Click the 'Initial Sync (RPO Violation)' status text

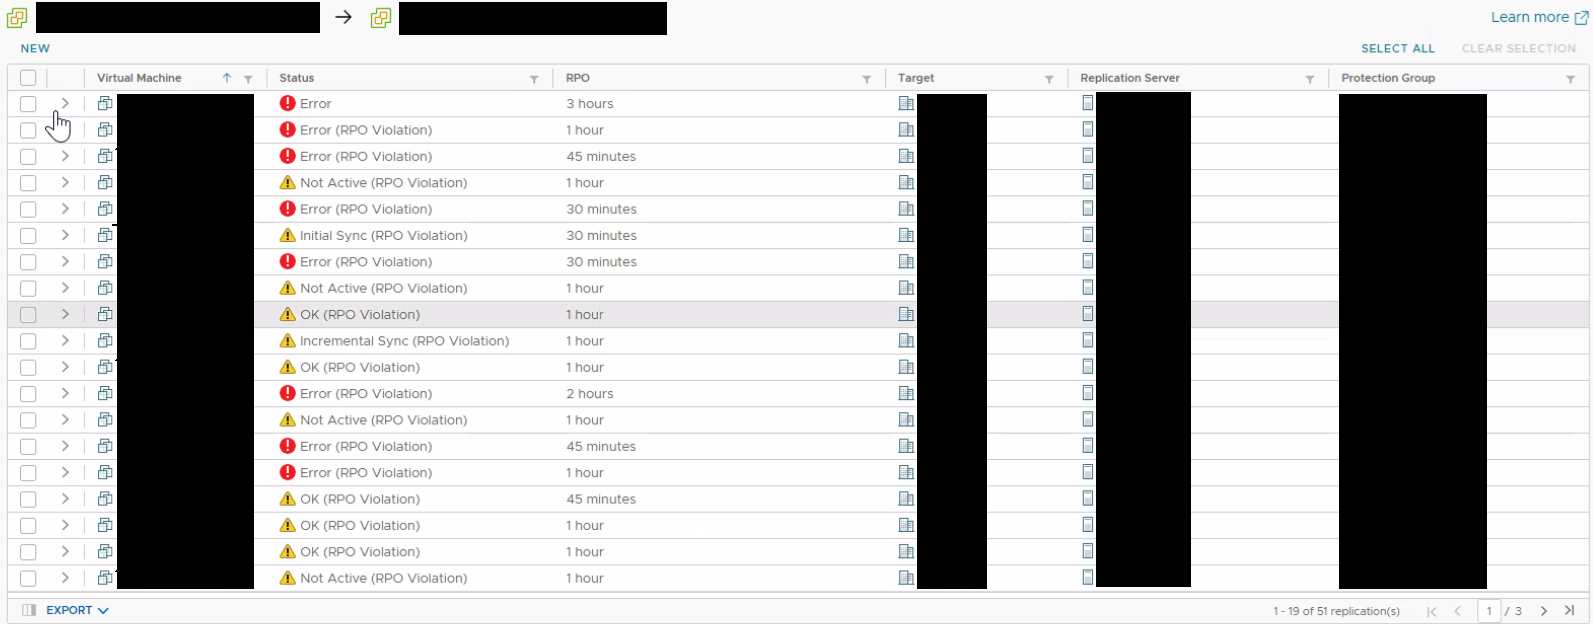(384, 236)
